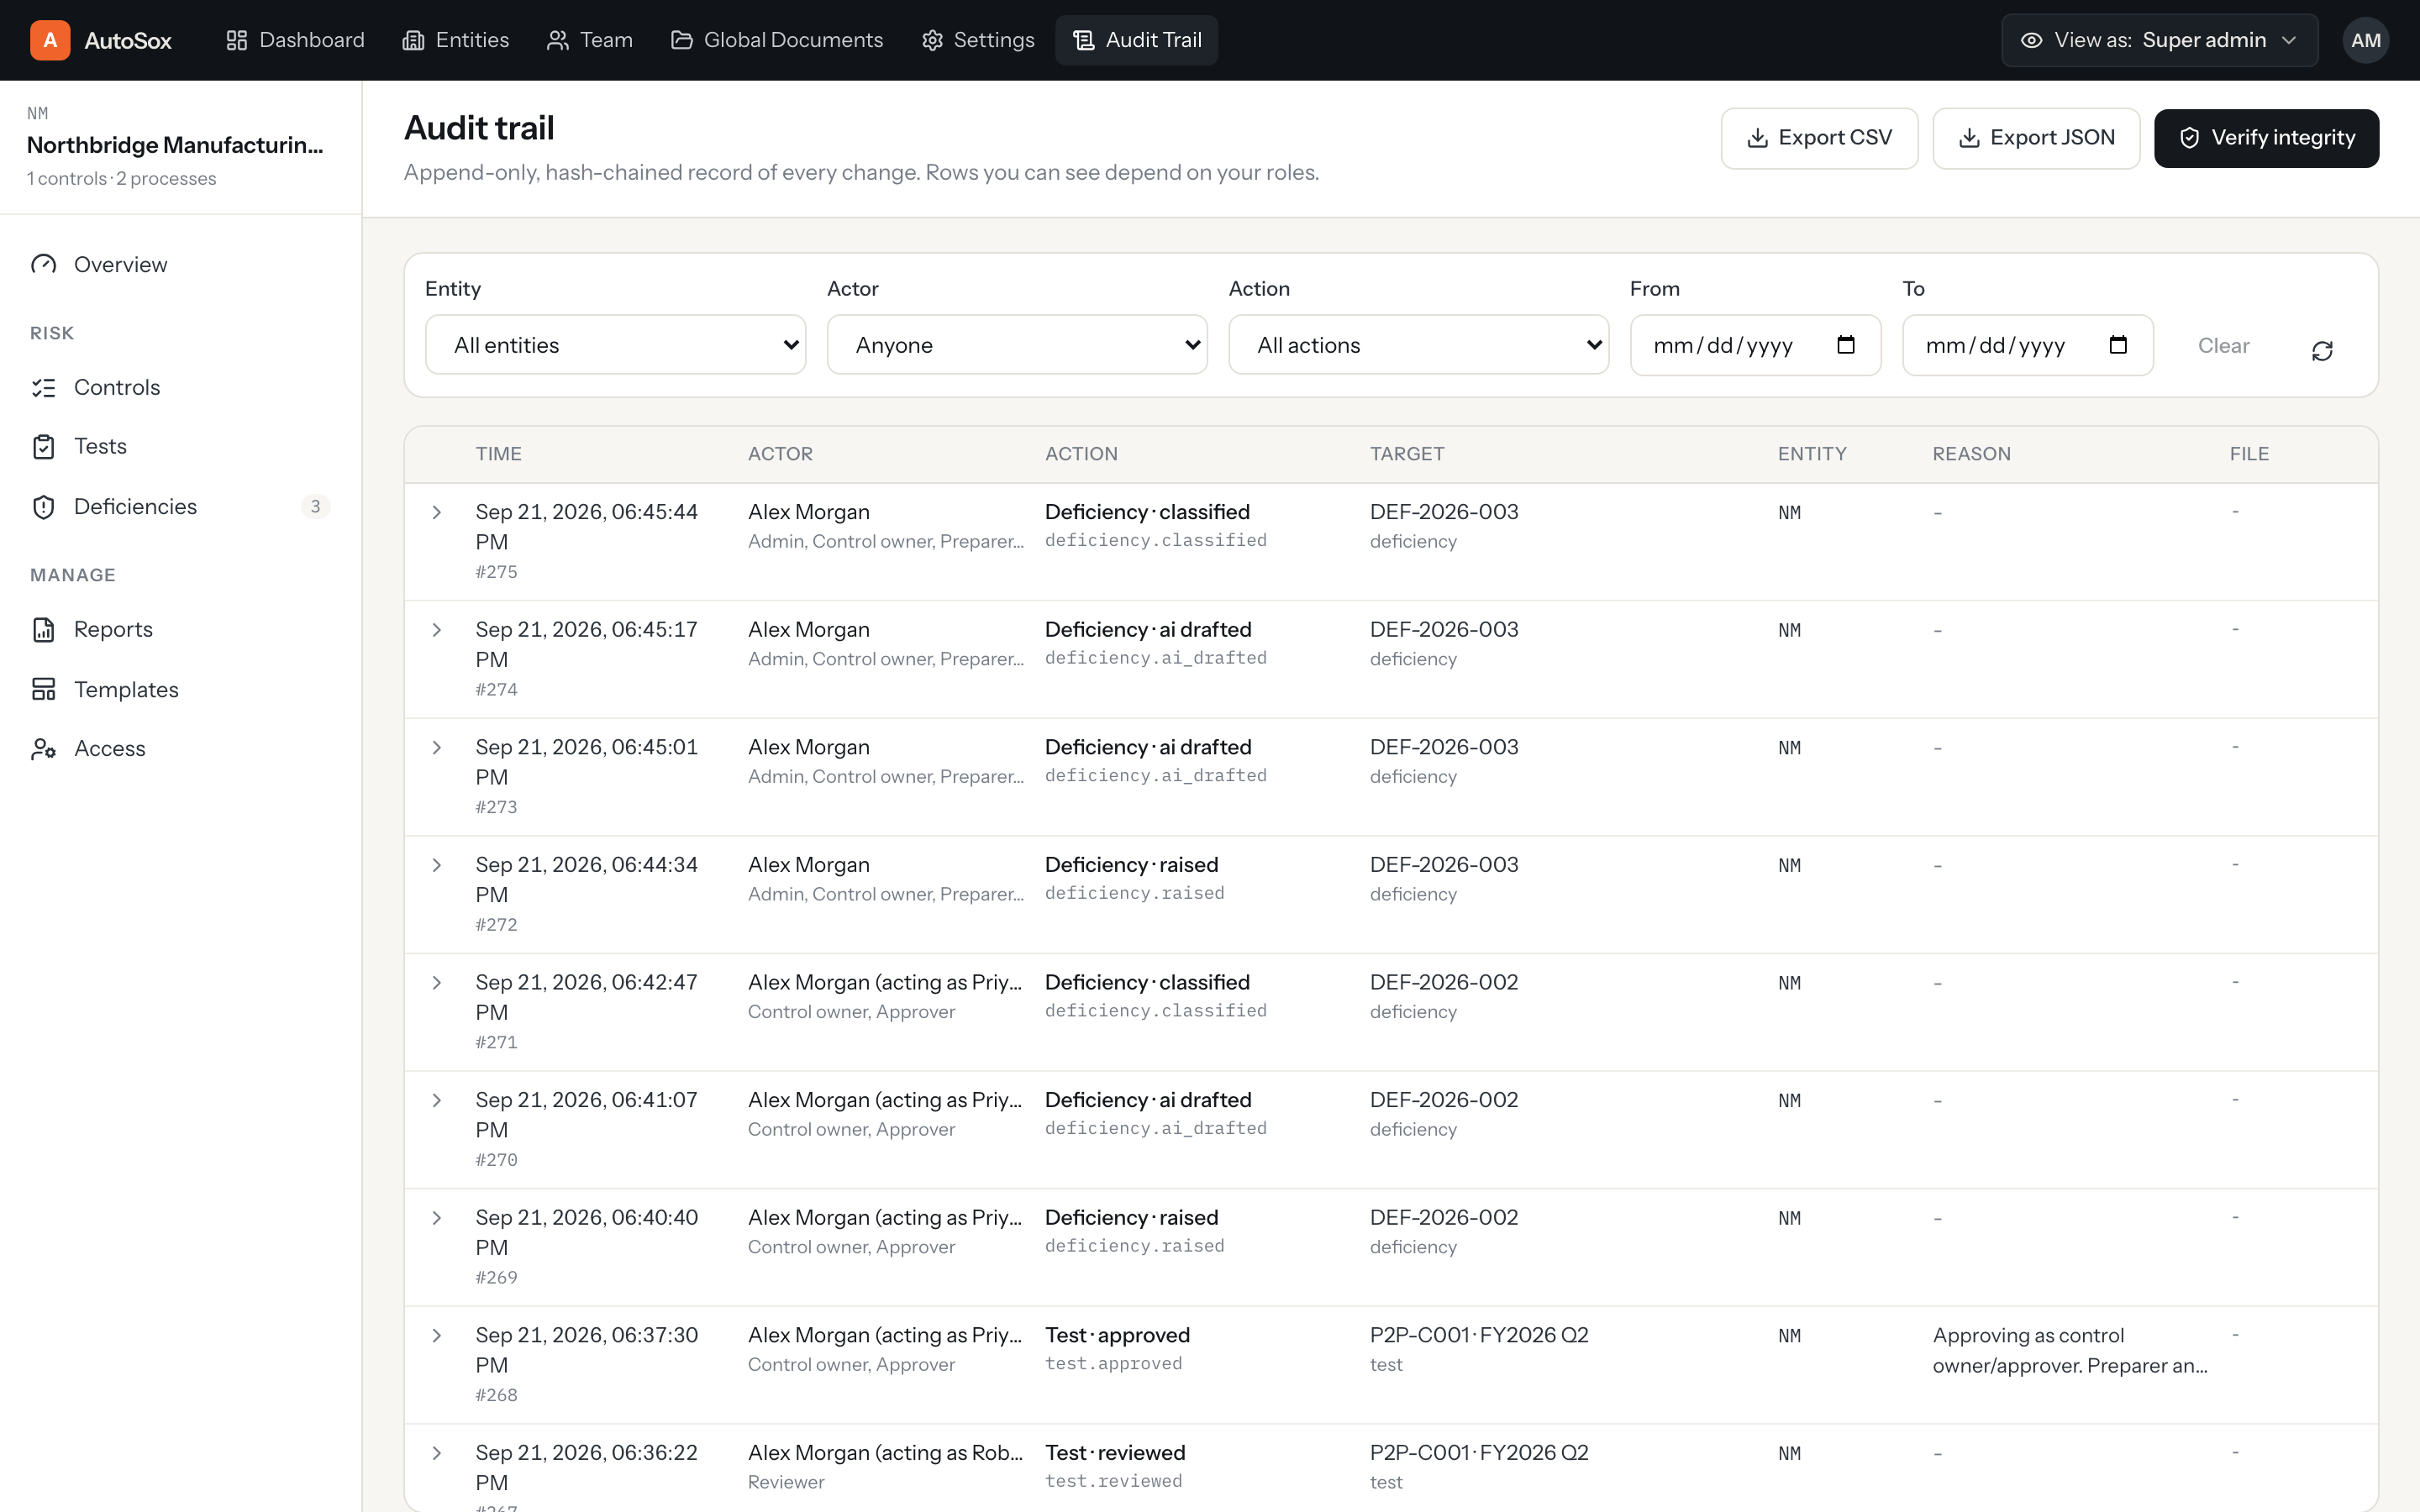This screenshot has height=1512, width=2420.
Task: Expand audit row #275
Action: pos(437,512)
